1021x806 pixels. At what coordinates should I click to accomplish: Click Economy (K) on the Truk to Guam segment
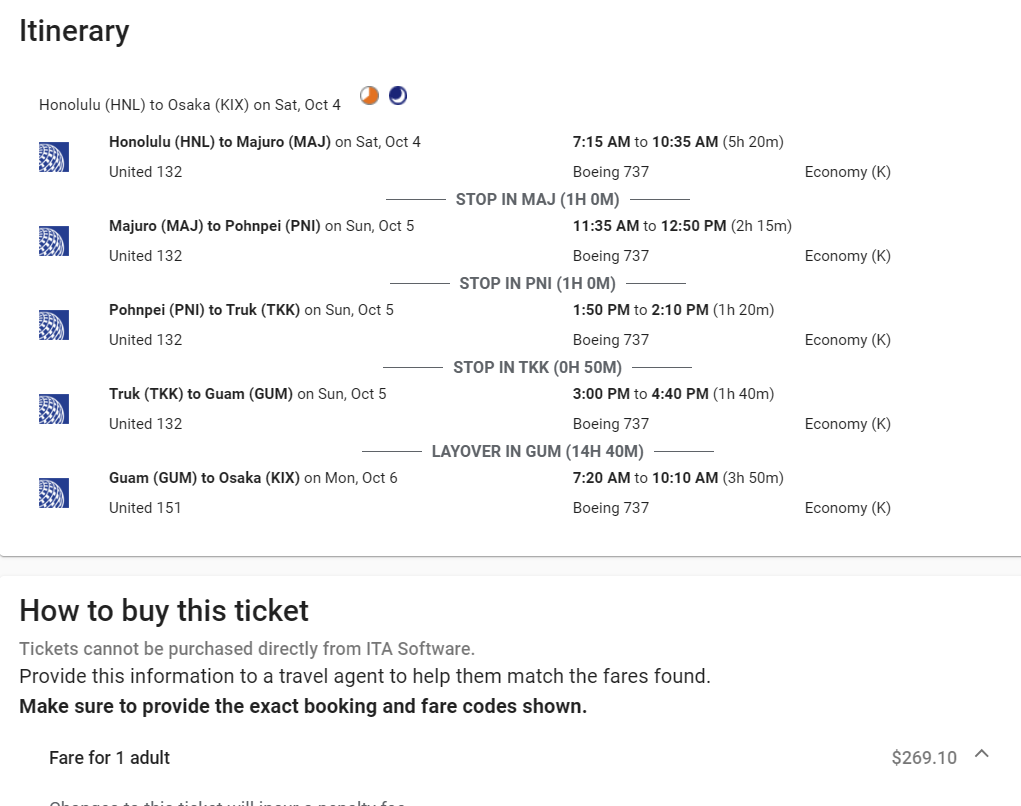847,424
